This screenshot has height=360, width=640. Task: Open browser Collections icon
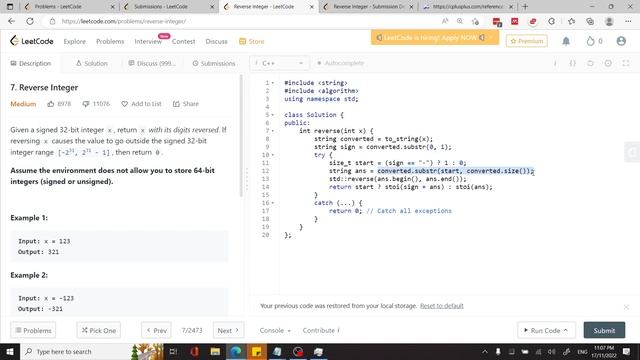pos(590,21)
